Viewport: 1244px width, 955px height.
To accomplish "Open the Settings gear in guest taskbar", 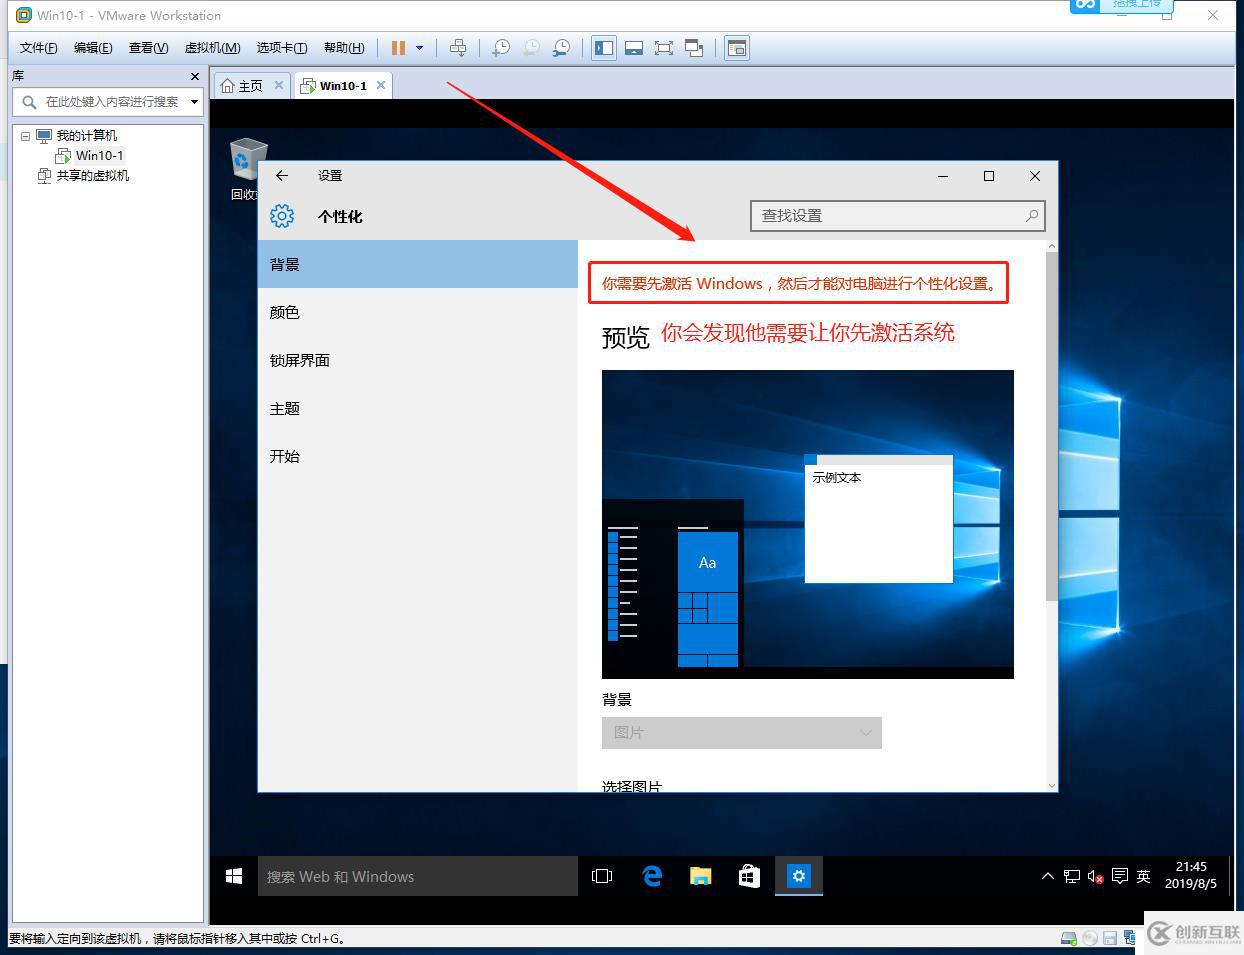I will 798,876.
